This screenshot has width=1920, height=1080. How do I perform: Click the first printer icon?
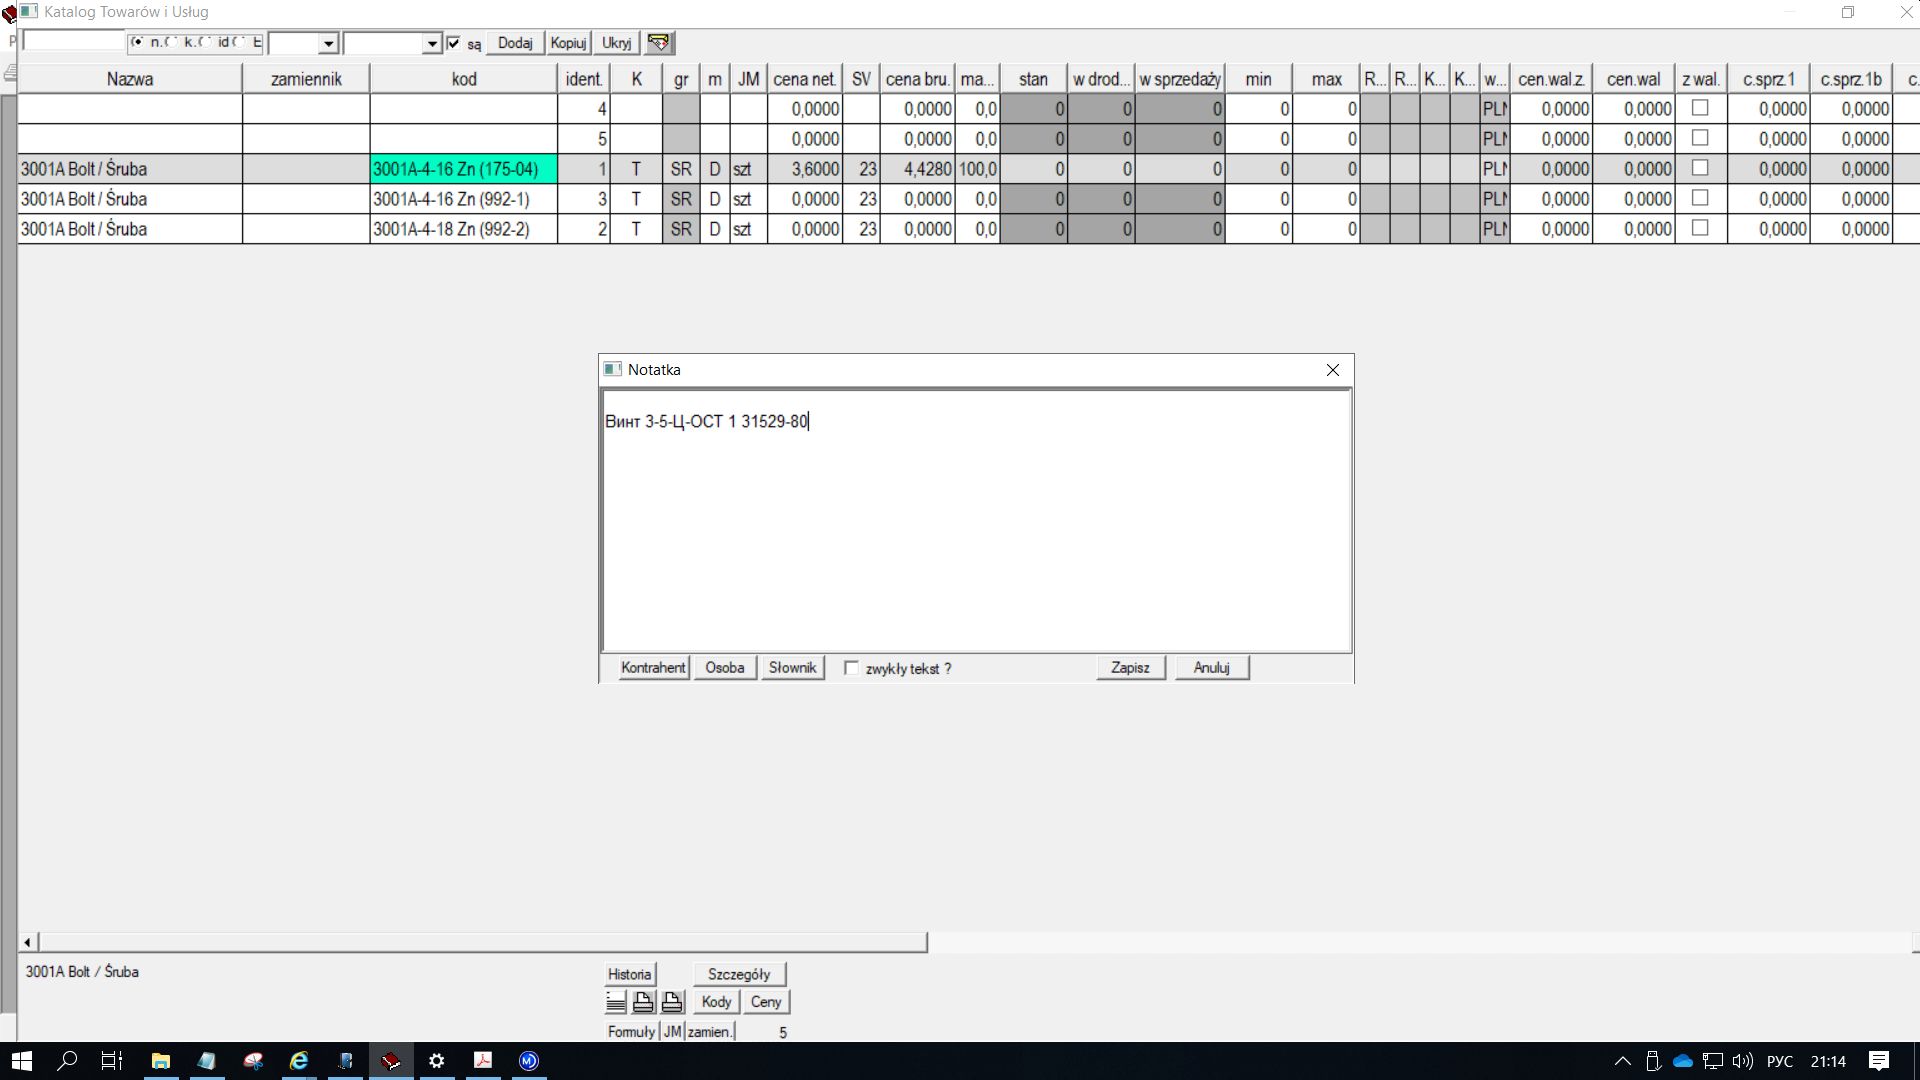(x=643, y=1002)
